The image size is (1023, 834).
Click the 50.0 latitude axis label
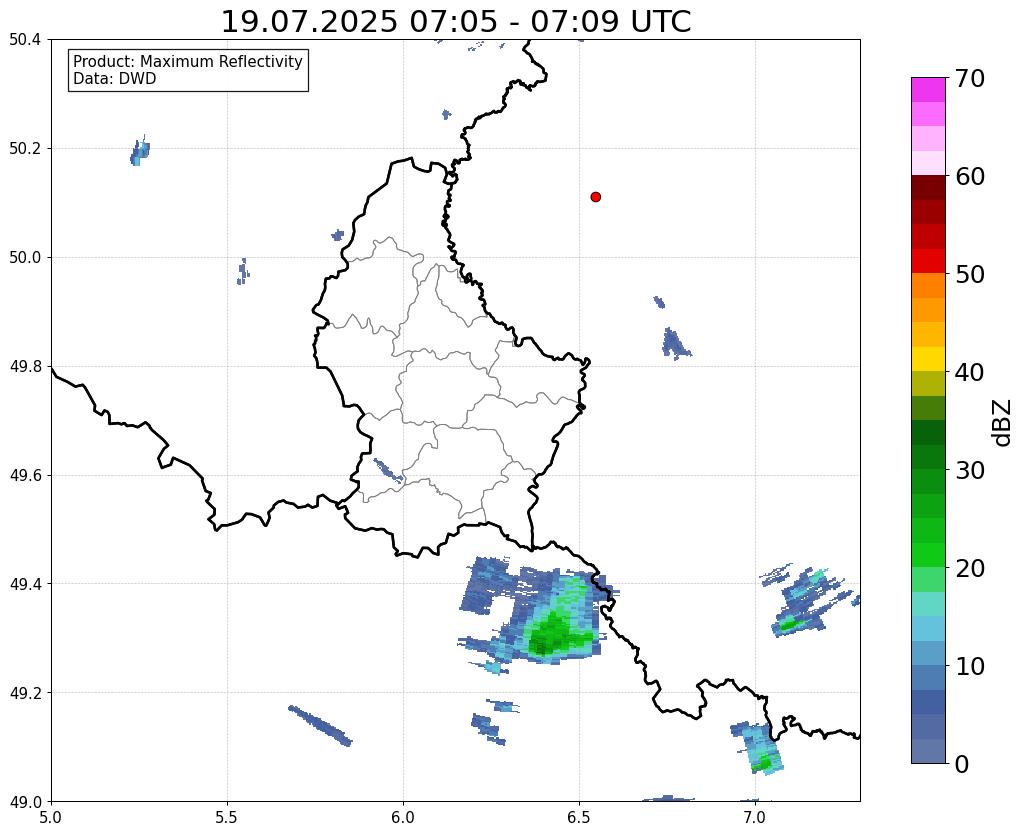(x=25, y=258)
